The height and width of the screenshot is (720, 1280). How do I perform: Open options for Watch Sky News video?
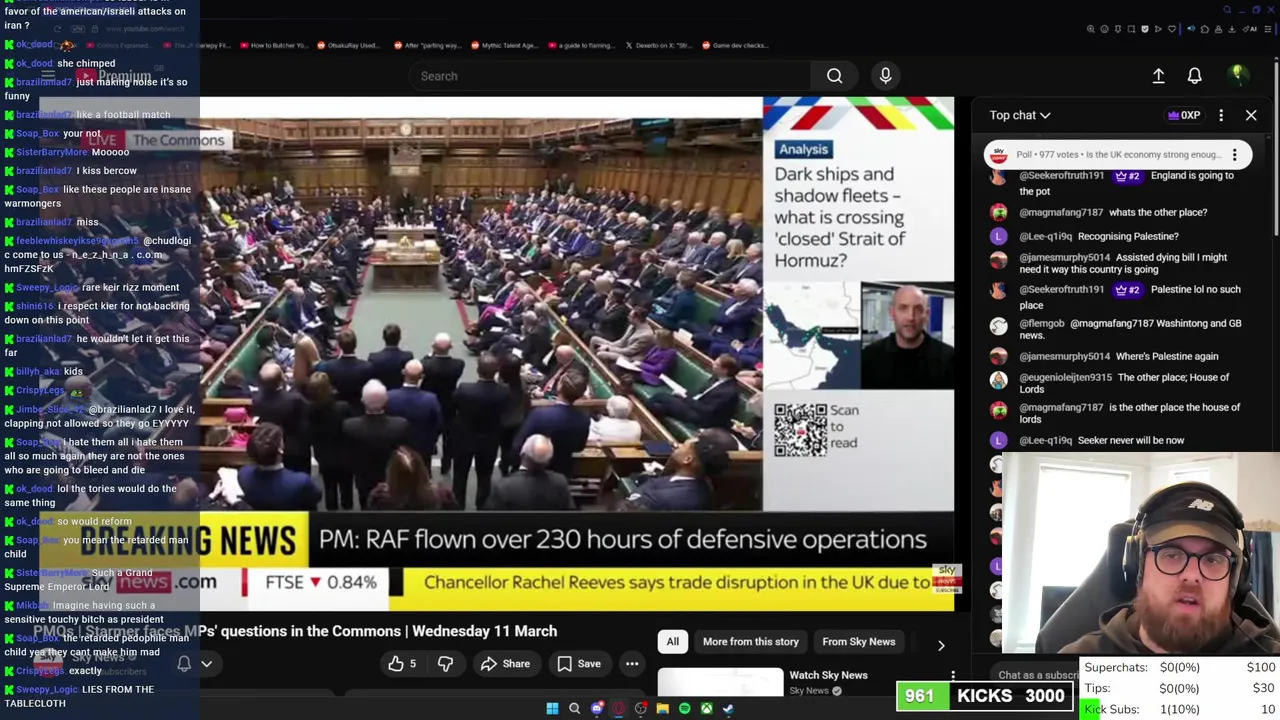coord(952,677)
